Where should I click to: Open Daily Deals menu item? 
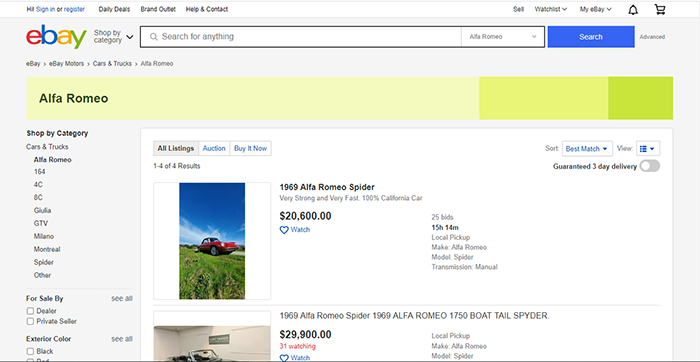point(114,9)
